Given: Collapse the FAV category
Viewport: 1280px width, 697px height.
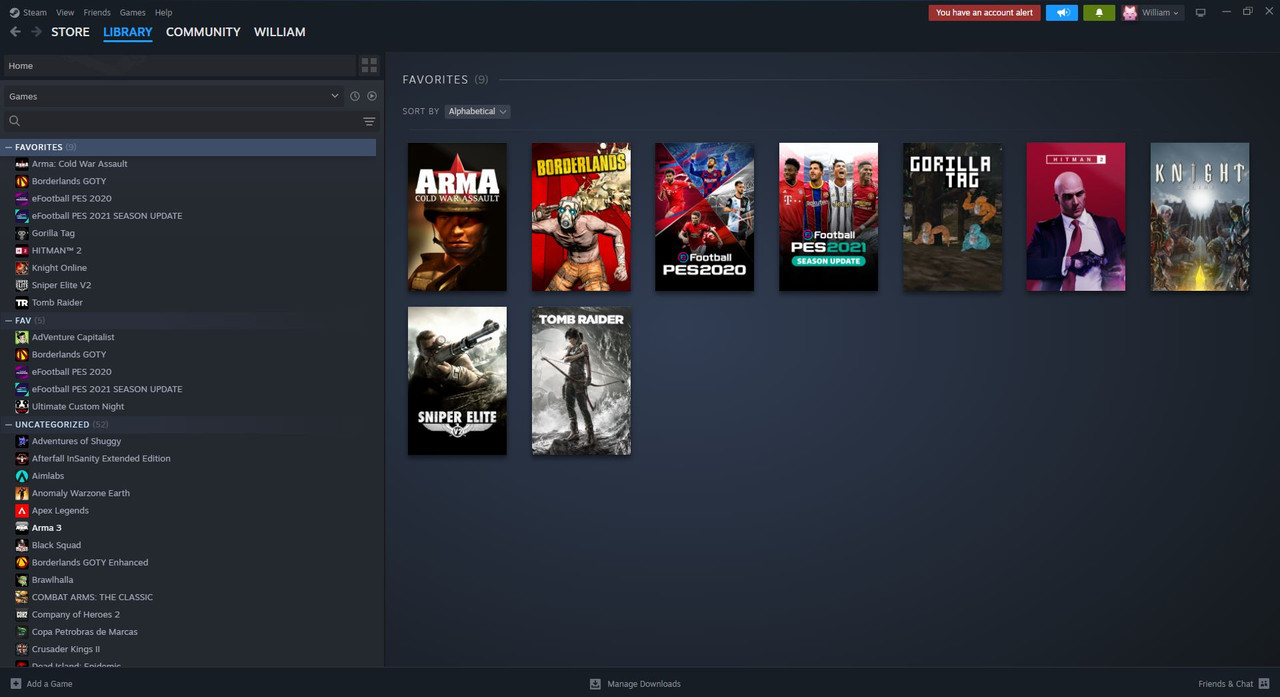Looking at the screenshot, I should pos(9,320).
